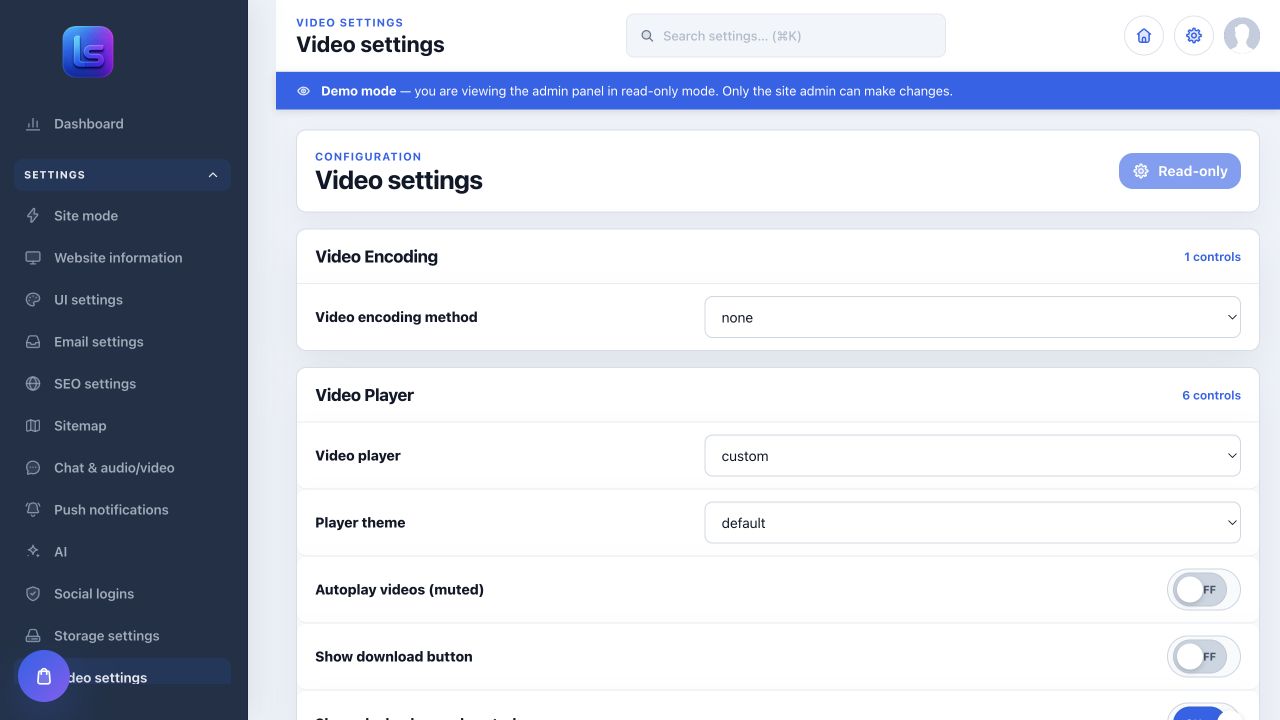Open Push notifications settings
Screen dimensions: 1280x720
[122, 510]
